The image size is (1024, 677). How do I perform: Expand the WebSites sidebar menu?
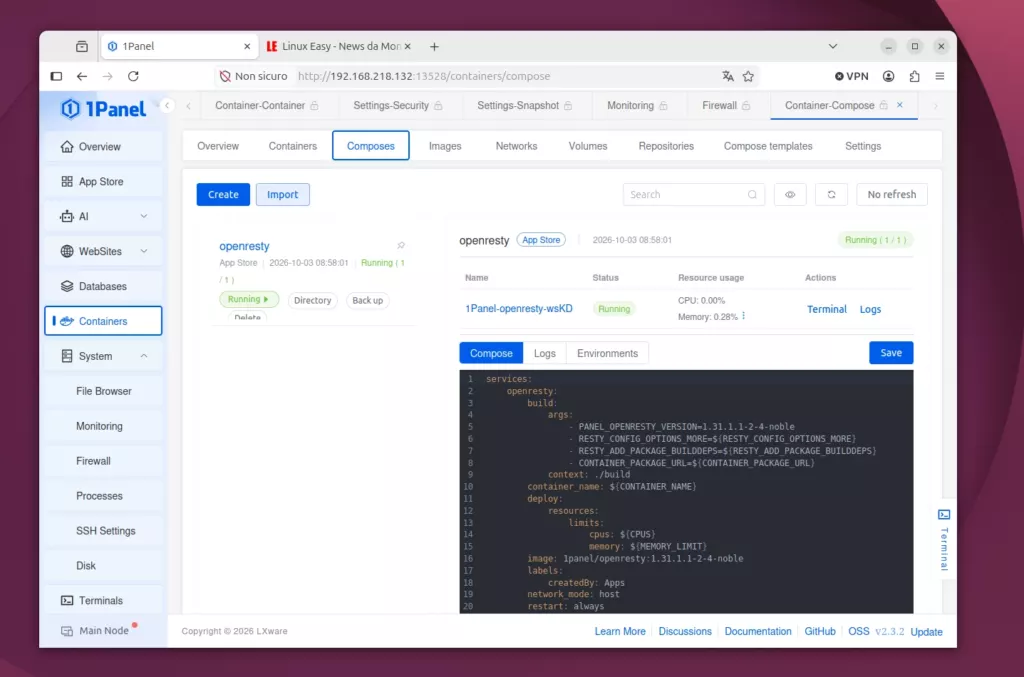click(104, 251)
